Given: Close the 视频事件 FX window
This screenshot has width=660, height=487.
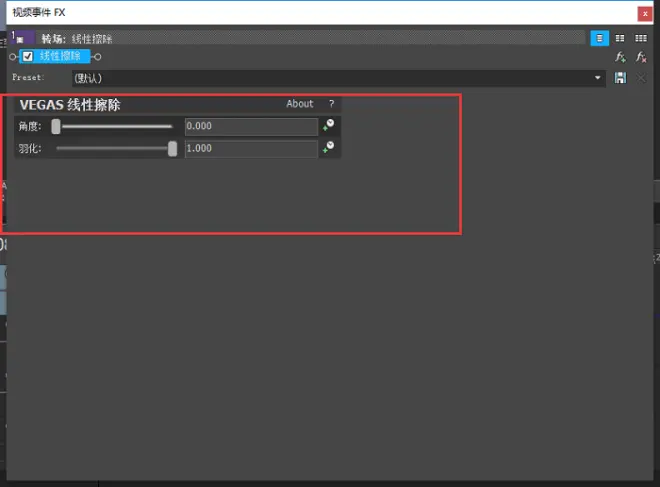Looking at the screenshot, I should coord(645,14).
